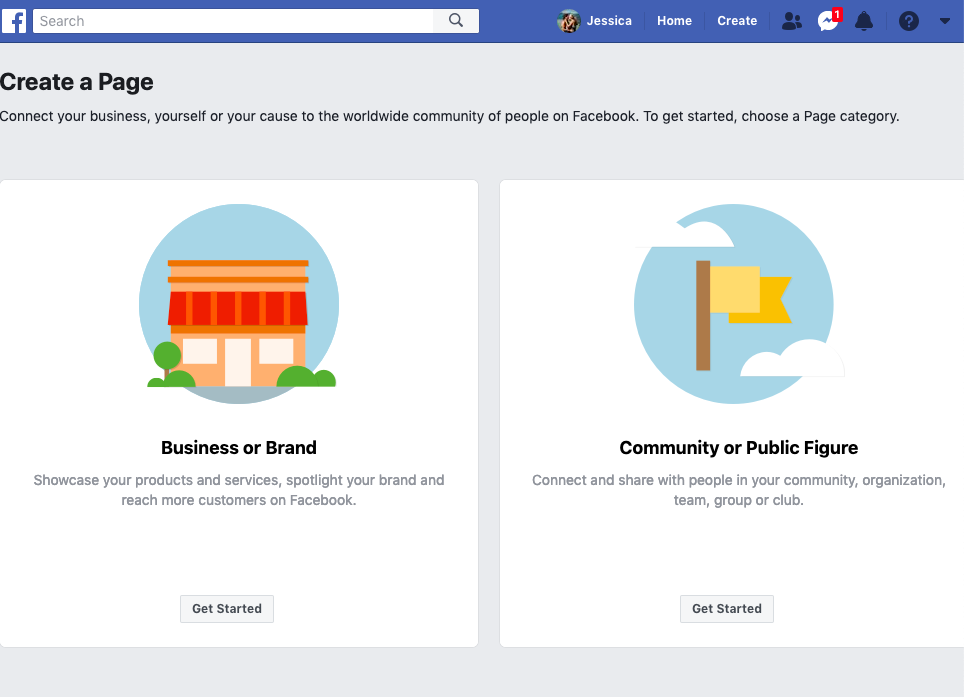Click the Create a Page title
The image size is (964, 697).
point(77,82)
